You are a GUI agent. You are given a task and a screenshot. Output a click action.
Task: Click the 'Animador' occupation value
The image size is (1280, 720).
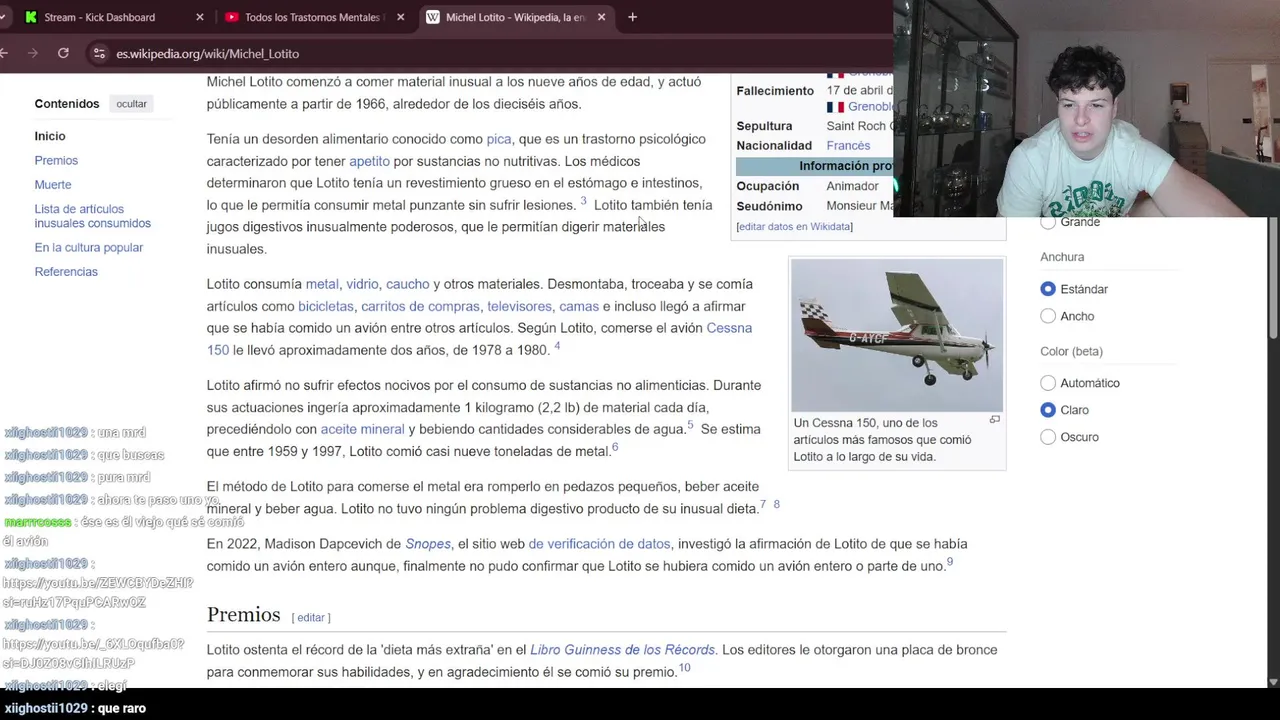coord(852,186)
